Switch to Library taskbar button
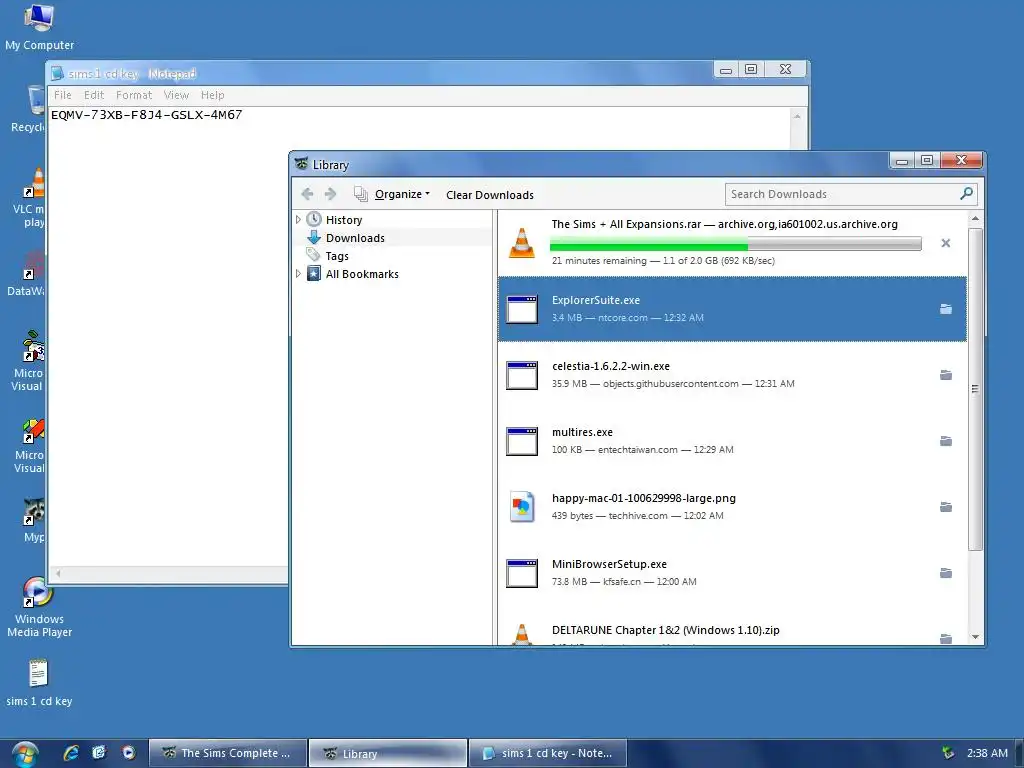This screenshot has width=1024, height=768. pyautogui.click(x=388, y=753)
